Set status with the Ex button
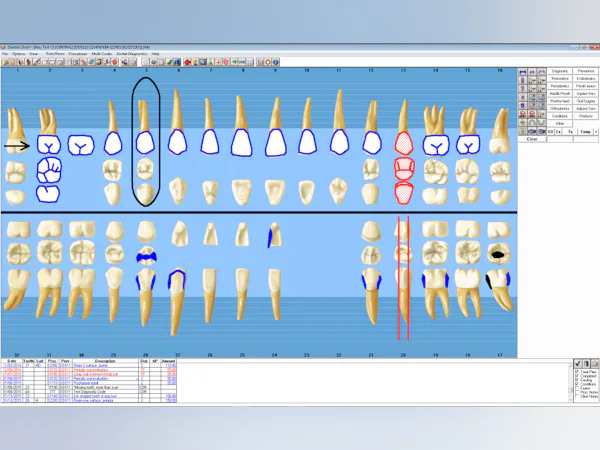 pos(558,132)
